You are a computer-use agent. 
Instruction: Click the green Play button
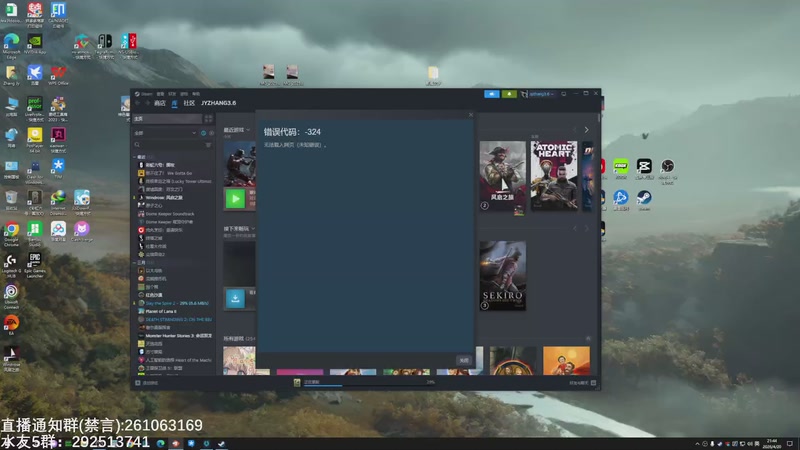[235, 198]
